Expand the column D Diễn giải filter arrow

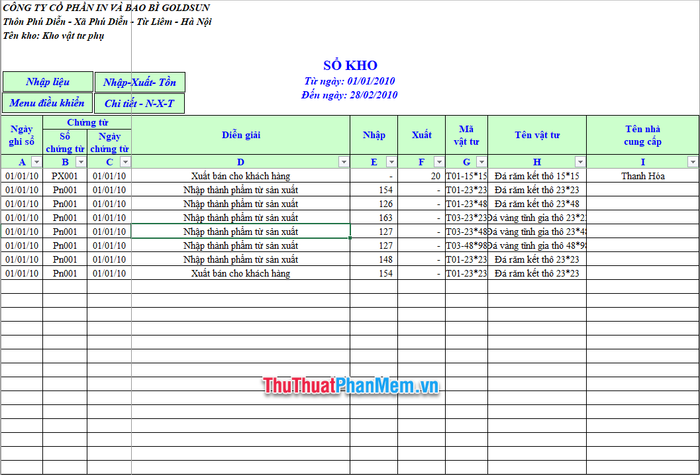click(344, 162)
